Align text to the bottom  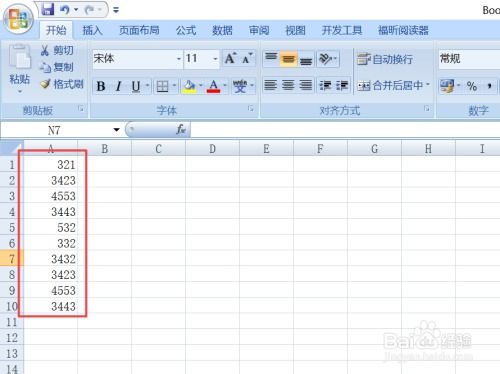coord(306,59)
